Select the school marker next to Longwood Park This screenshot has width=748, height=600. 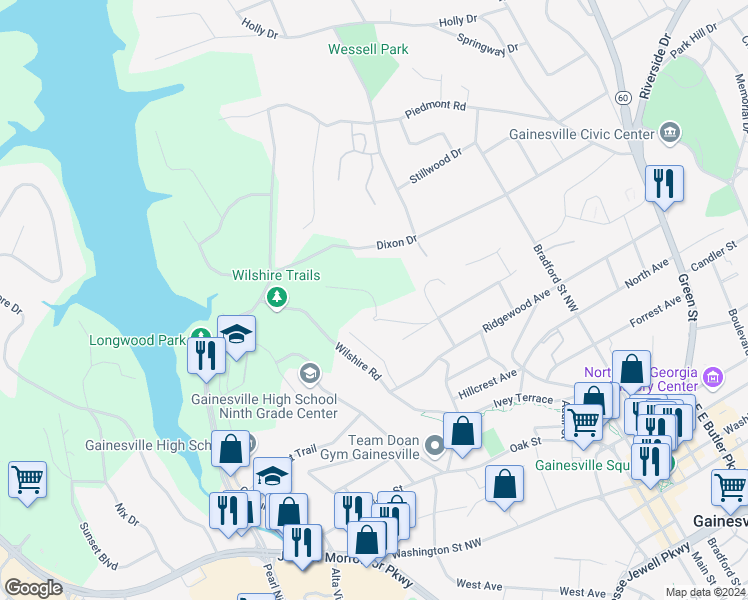(x=236, y=334)
